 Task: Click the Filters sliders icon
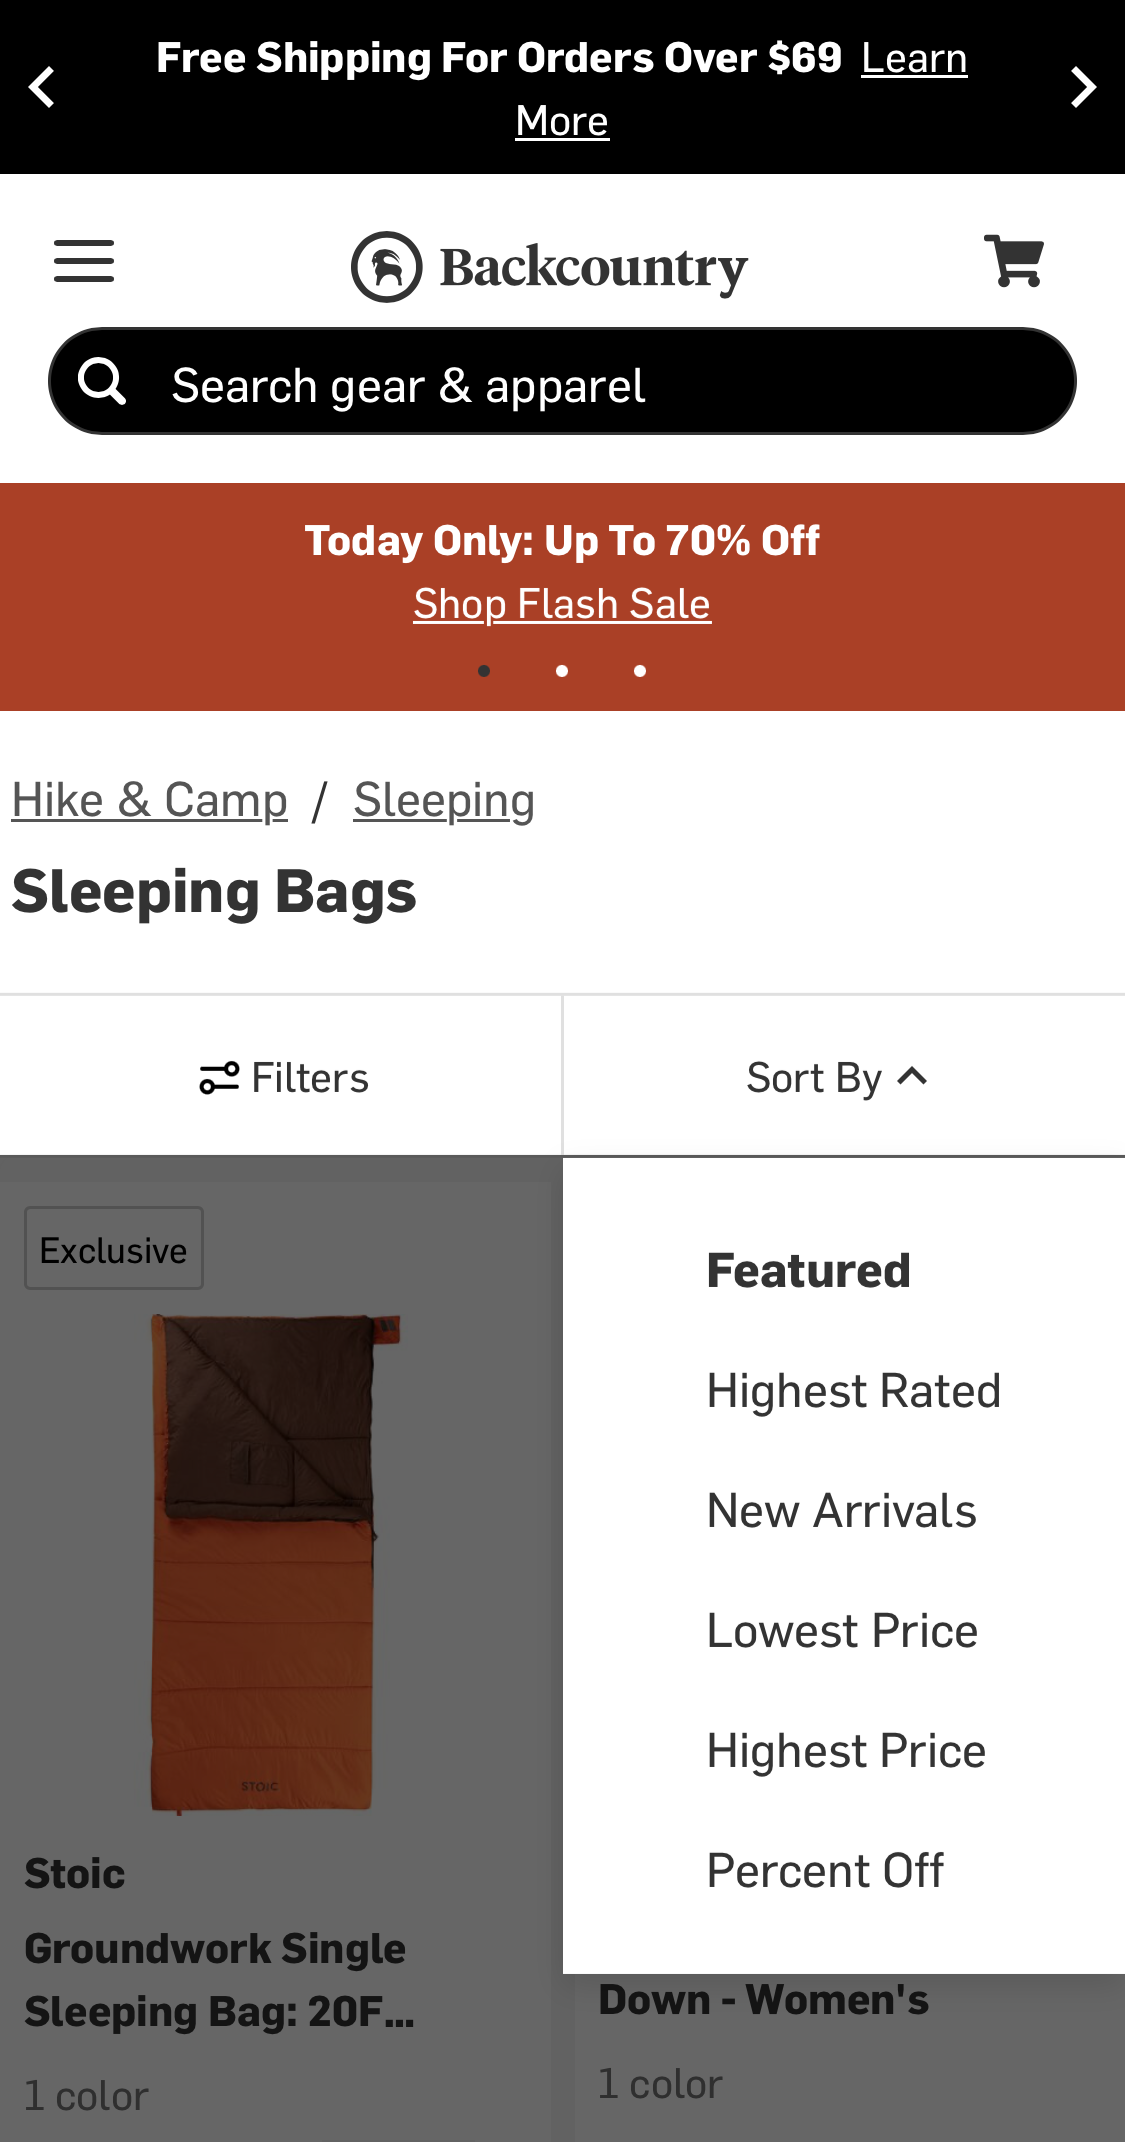pos(218,1077)
